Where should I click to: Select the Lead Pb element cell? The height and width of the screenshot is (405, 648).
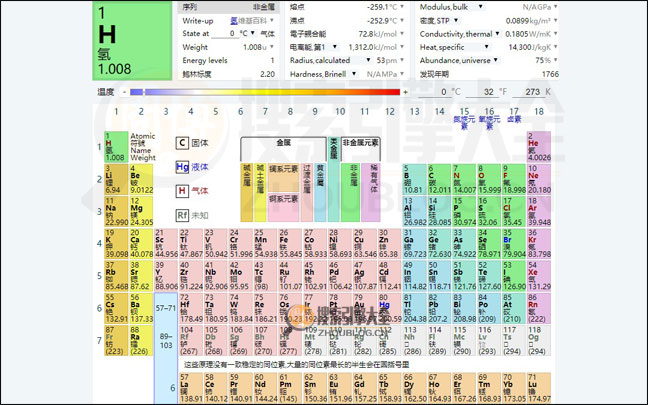[439, 308]
